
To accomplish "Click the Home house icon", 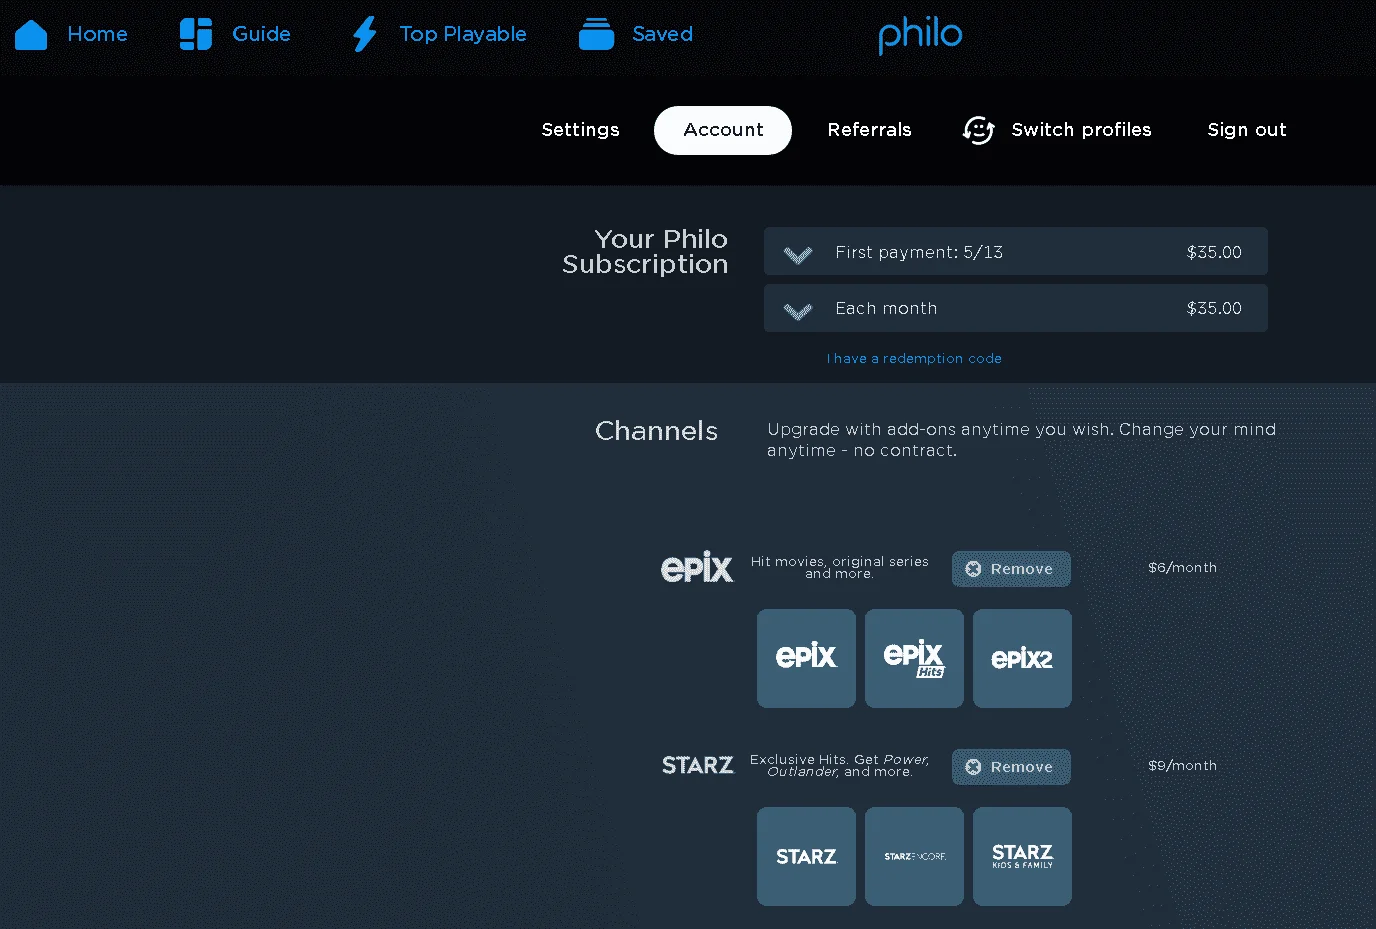I will [x=31, y=34].
